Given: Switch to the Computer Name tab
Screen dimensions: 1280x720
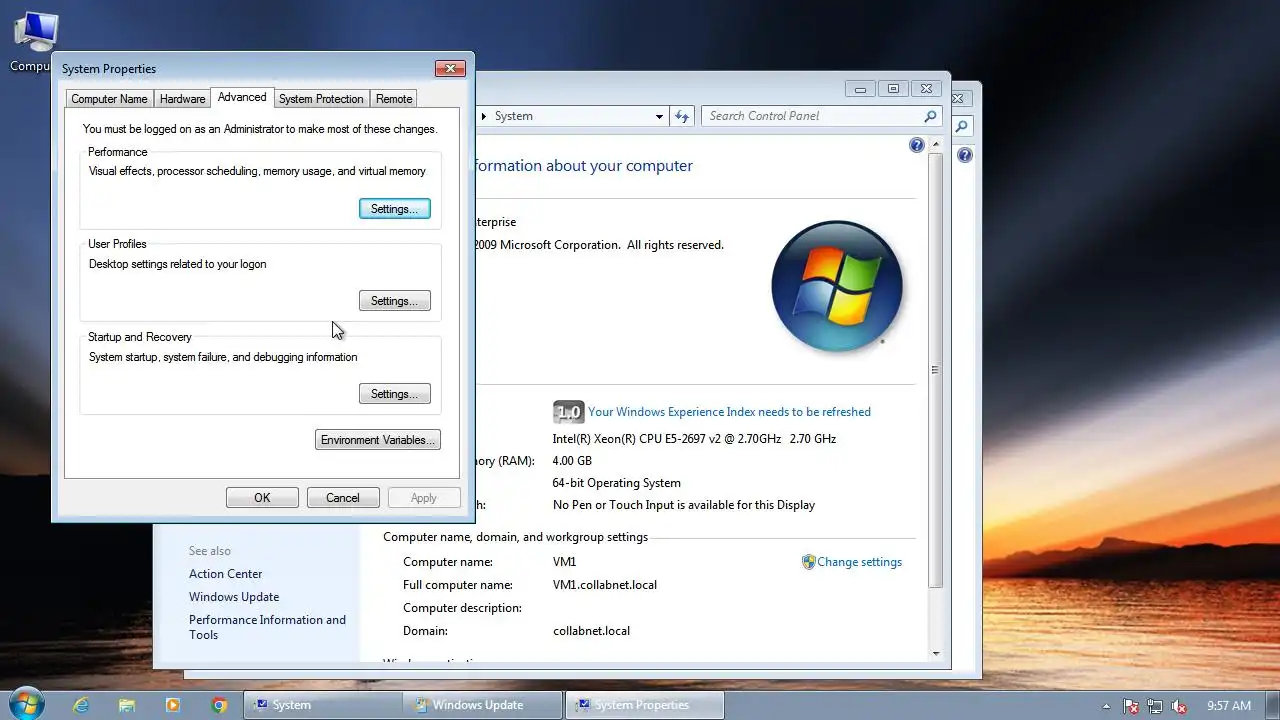Looking at the screenshot, I should [x=109, y=99].
